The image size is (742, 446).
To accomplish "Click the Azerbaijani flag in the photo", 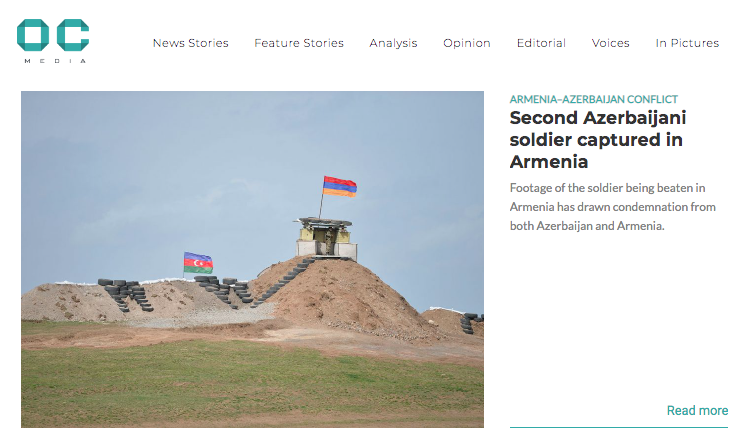I will click(x=198, y=263).
